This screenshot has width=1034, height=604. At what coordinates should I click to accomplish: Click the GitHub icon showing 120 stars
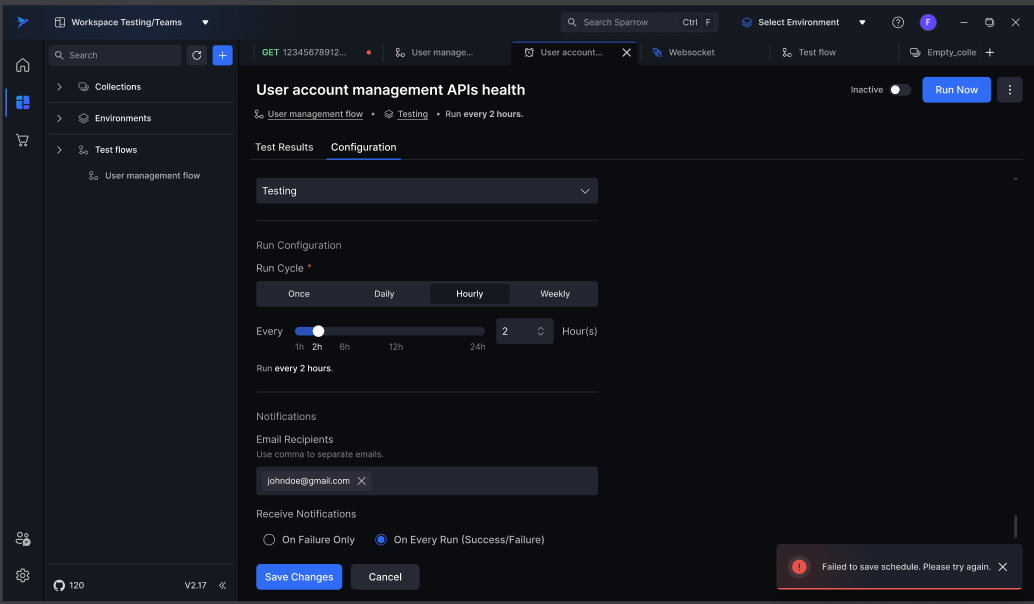pyautogui.click(x=59, y=585)
